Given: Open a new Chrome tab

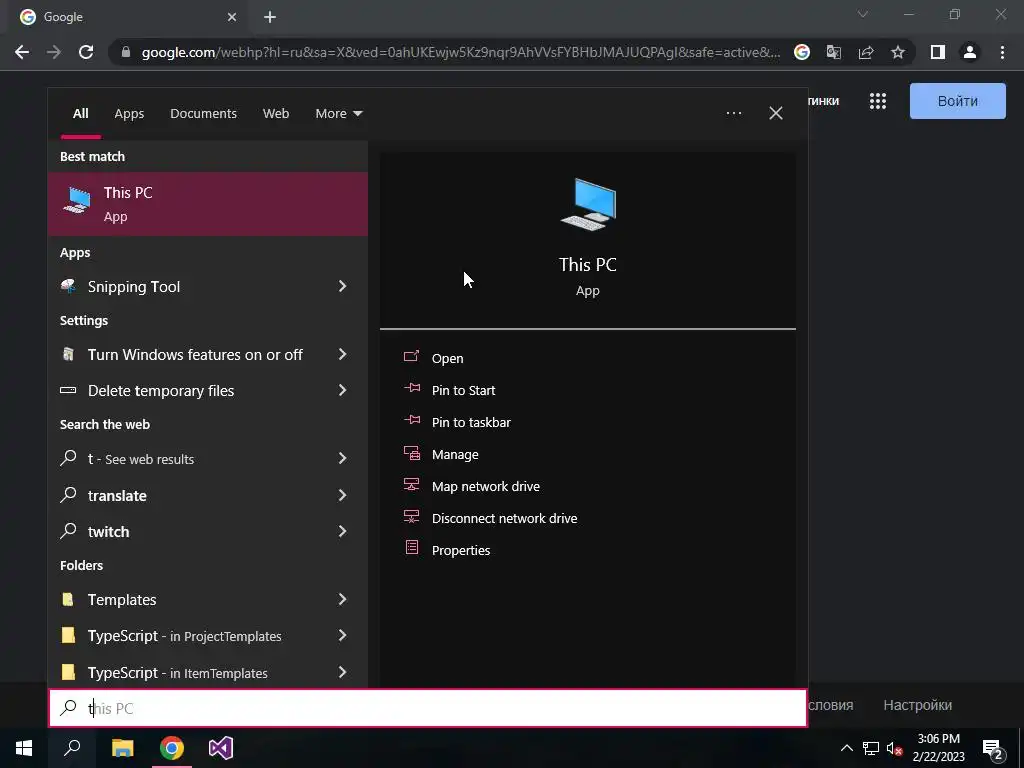Looking at the screenshot, I should click(270, 17).
